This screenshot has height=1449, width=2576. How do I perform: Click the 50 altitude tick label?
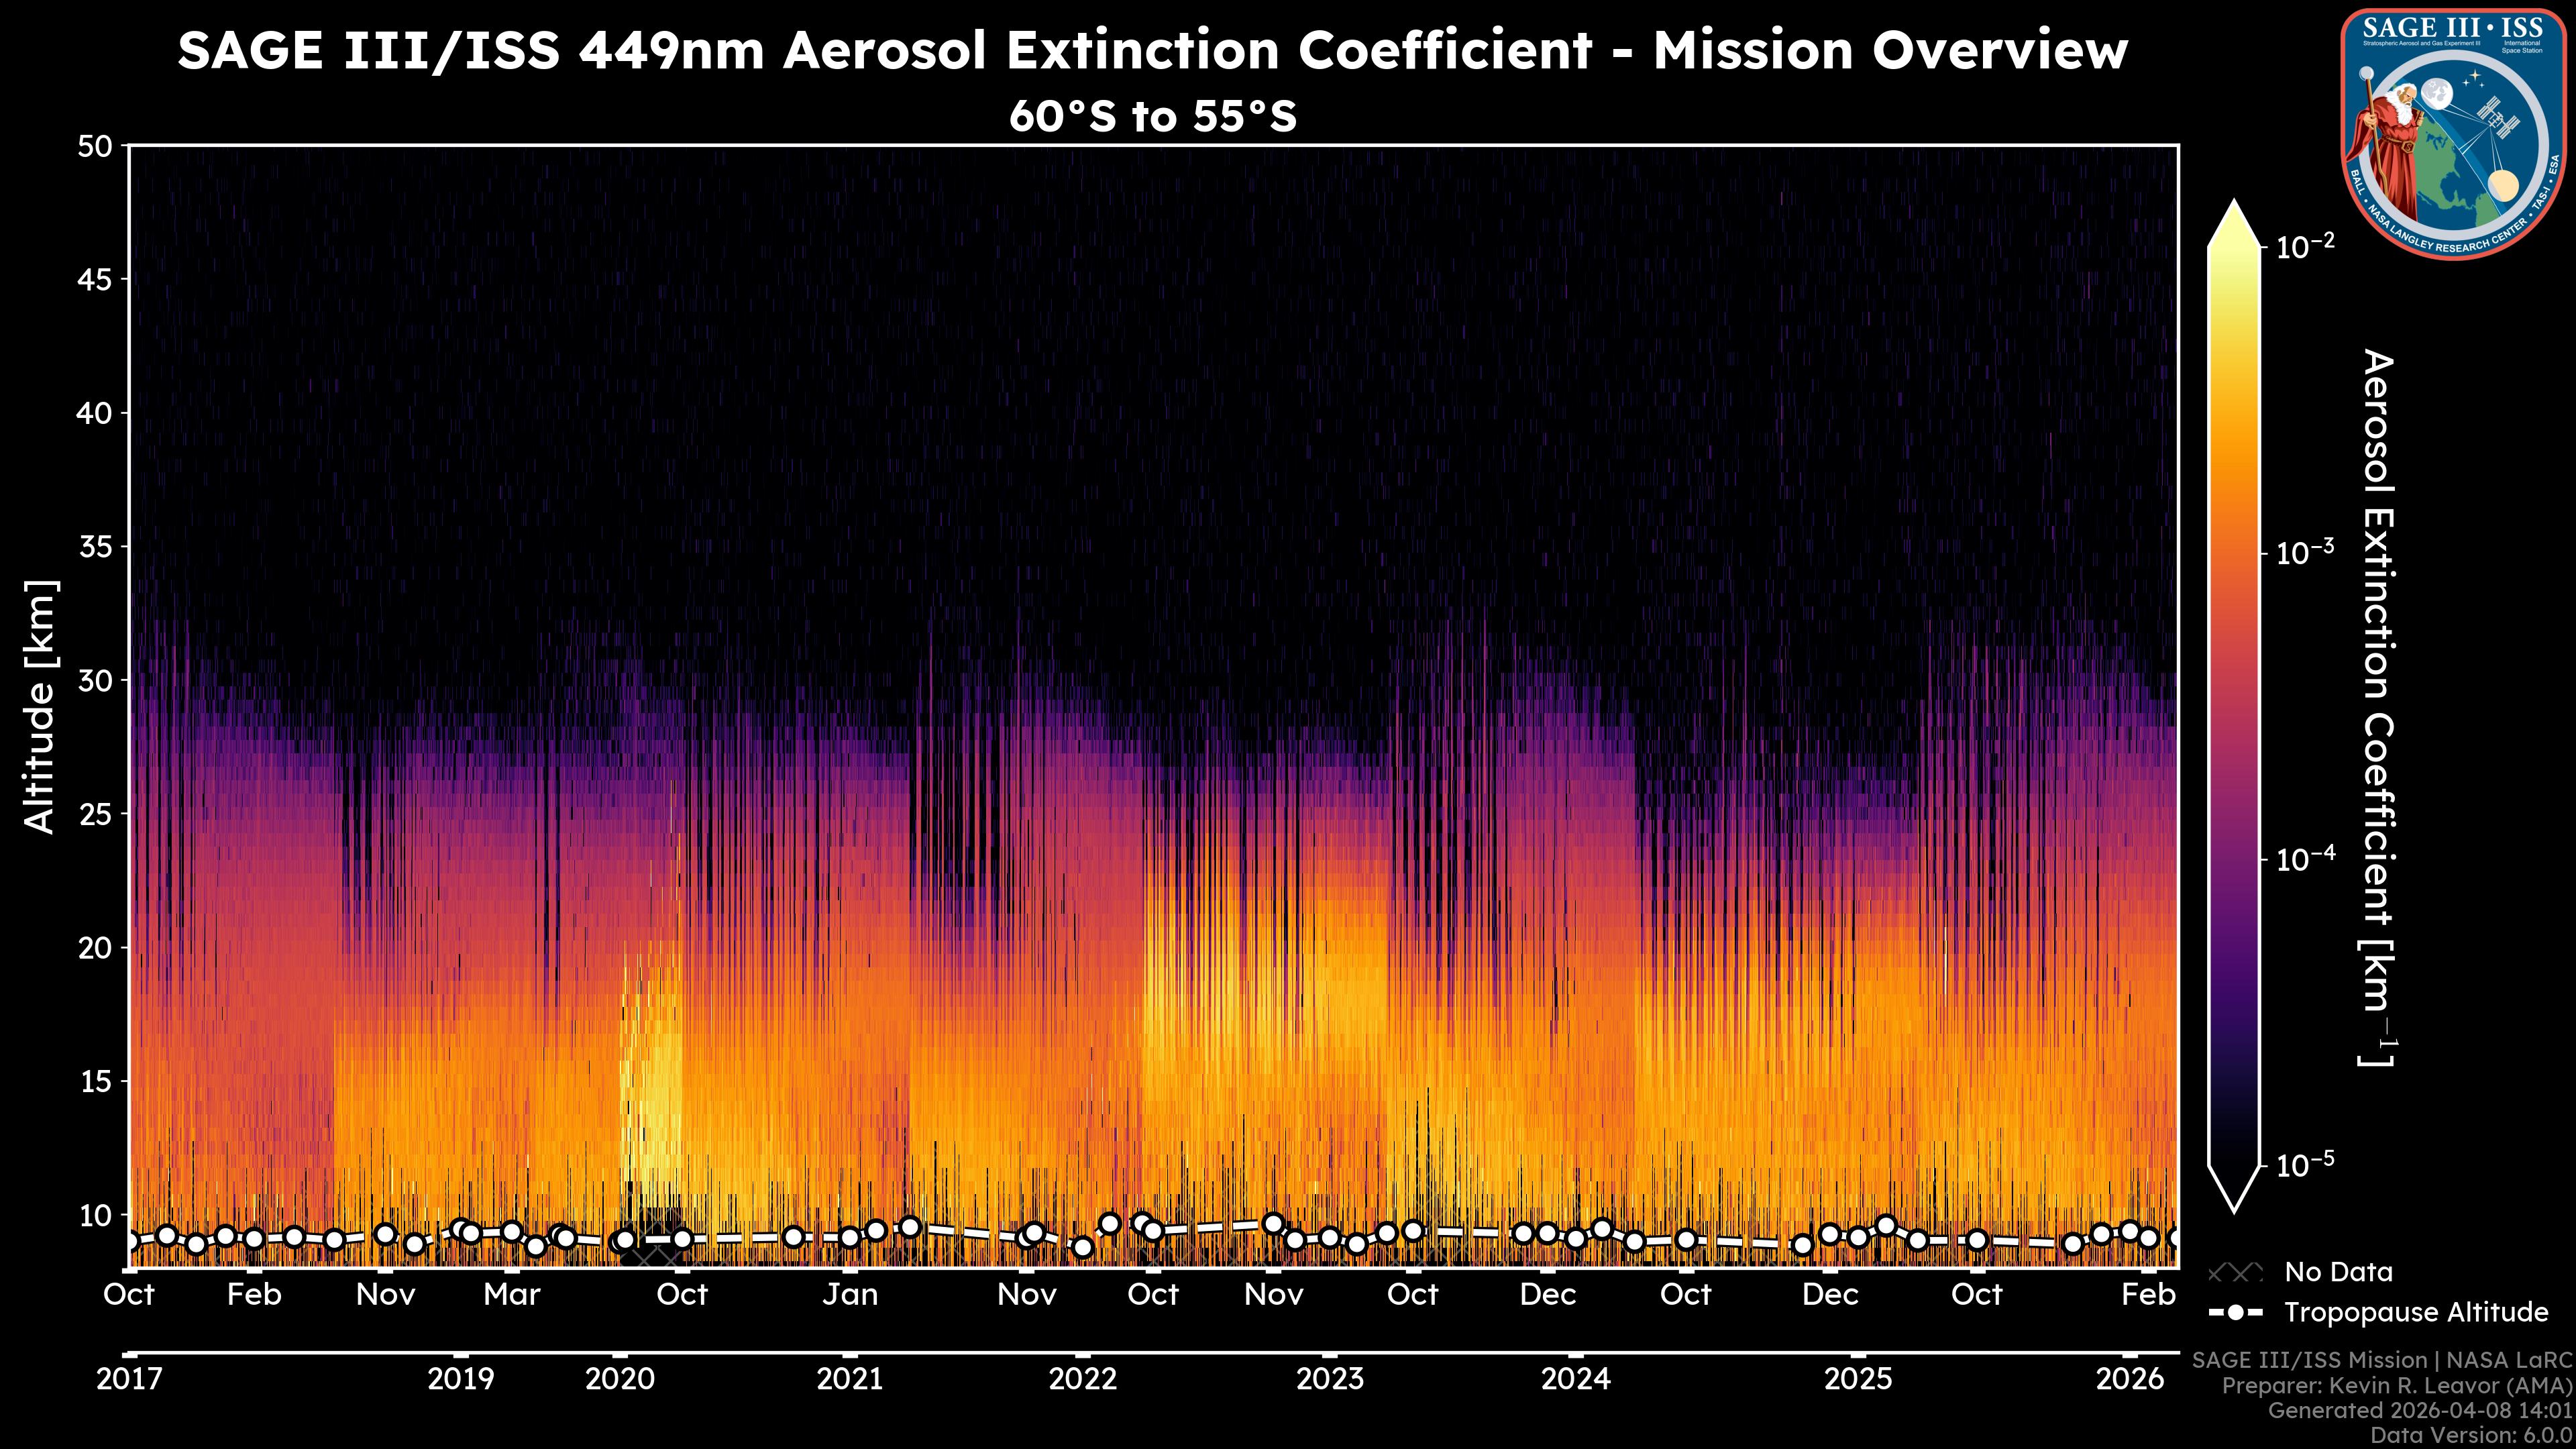click(x=95, y=147)
